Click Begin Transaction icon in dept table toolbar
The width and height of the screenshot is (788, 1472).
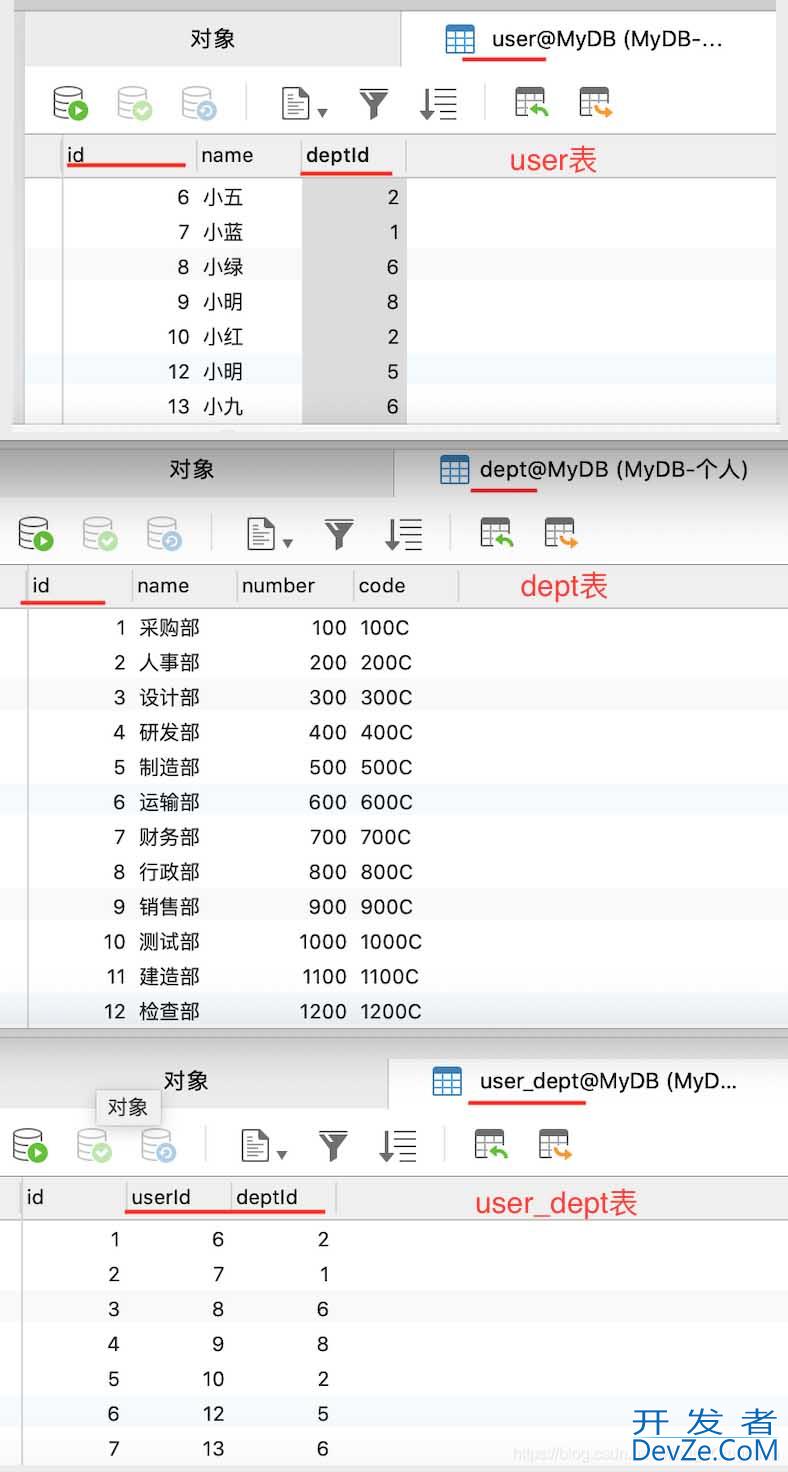[35, 533]
